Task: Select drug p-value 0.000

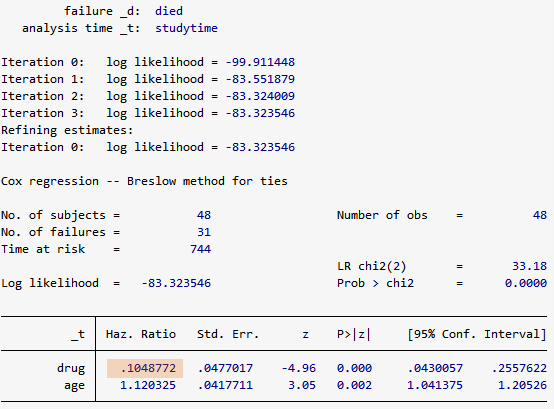Action: [x=354, y=368]
